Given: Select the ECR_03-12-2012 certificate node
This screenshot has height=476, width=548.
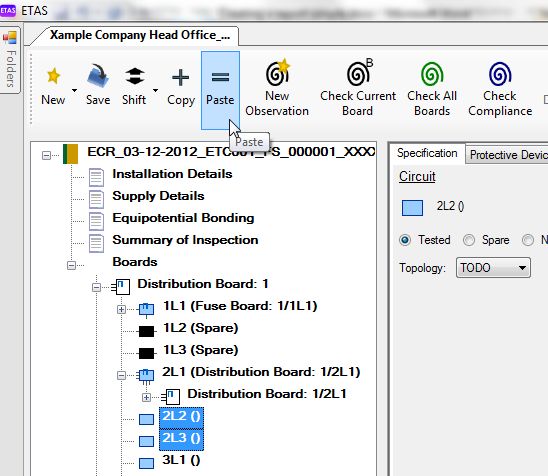Looking at the screenshot, I should [231, 152].
